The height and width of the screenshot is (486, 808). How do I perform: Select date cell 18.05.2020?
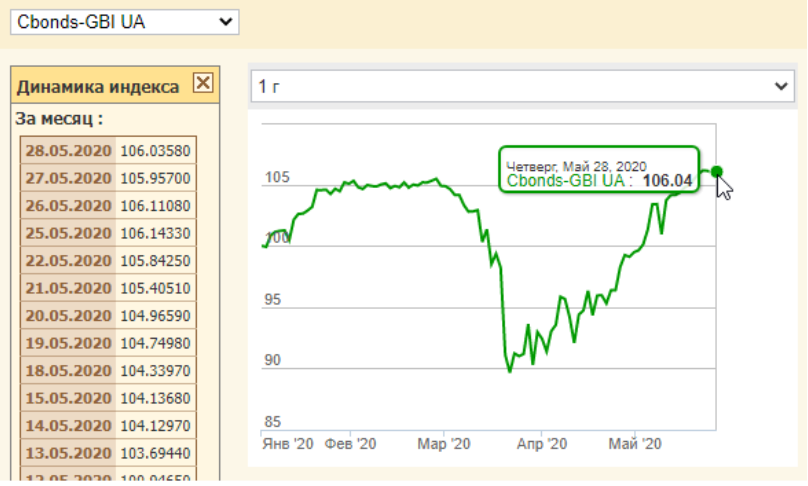(68, 371)
